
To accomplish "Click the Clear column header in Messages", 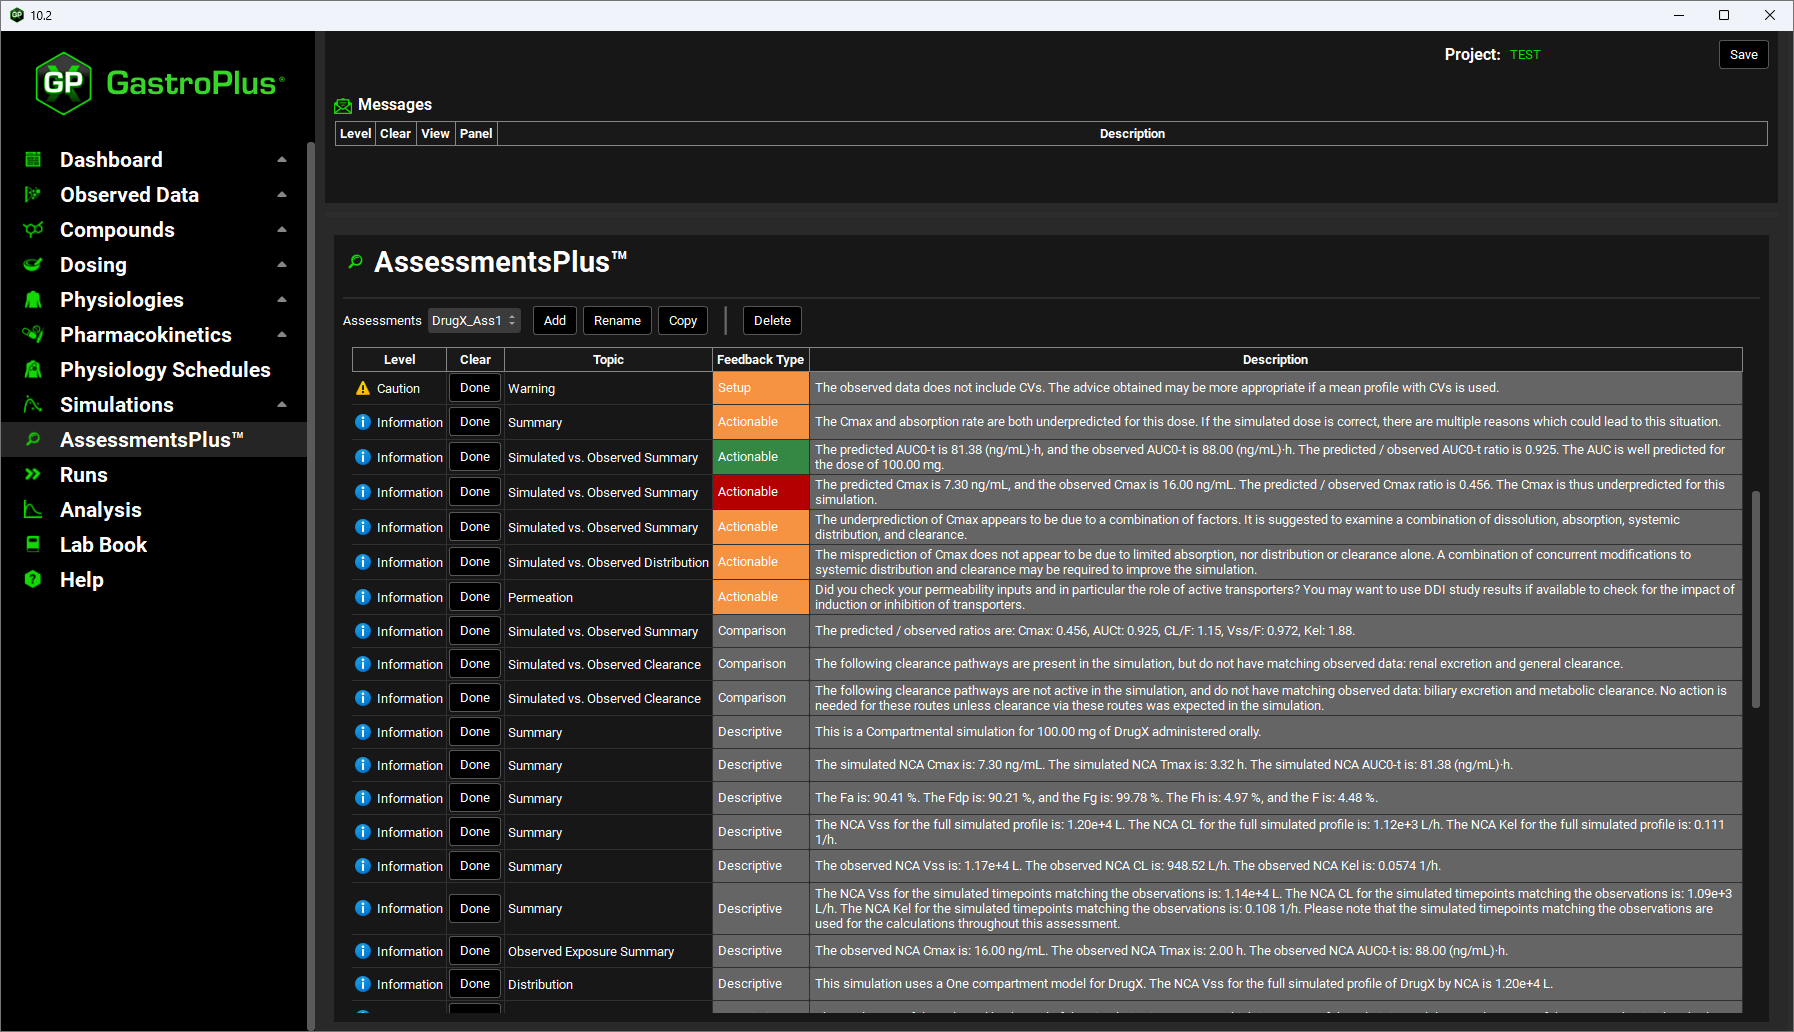I will pyautogui.click(x=395, y=134).
